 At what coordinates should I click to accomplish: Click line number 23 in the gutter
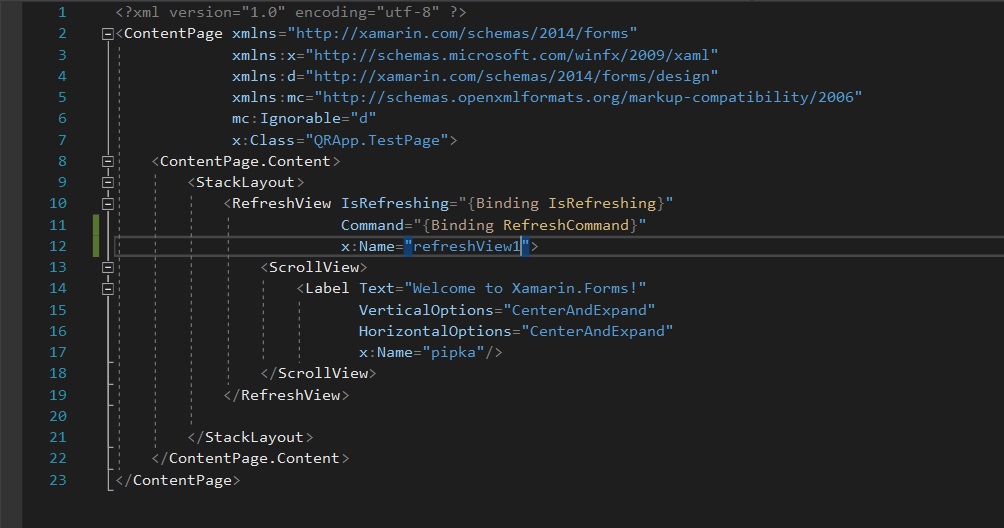click(x=58, y=480)
